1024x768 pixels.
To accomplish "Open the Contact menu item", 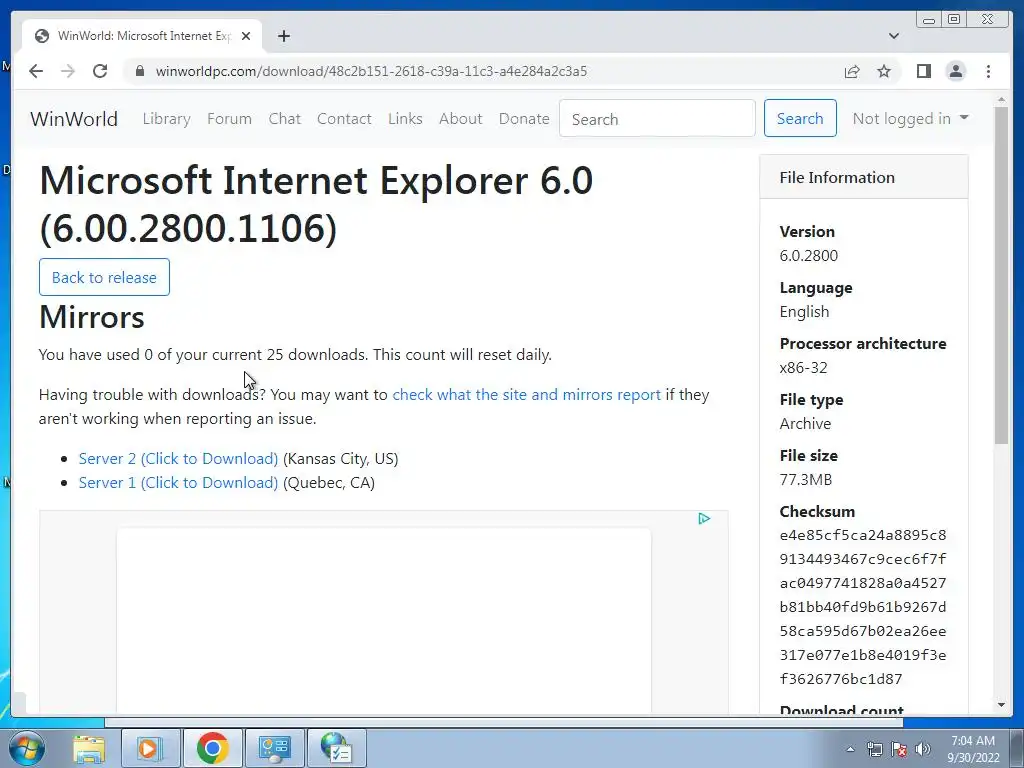I will tap(344, 119).
